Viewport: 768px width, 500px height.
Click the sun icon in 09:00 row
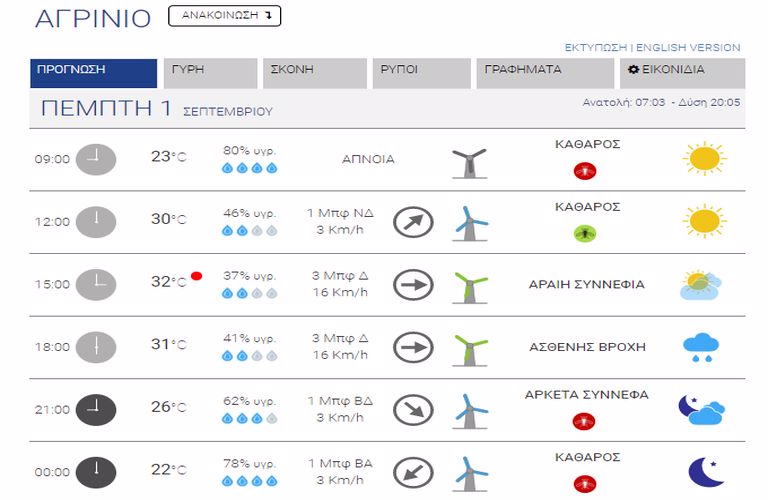(x=704, y=159)
